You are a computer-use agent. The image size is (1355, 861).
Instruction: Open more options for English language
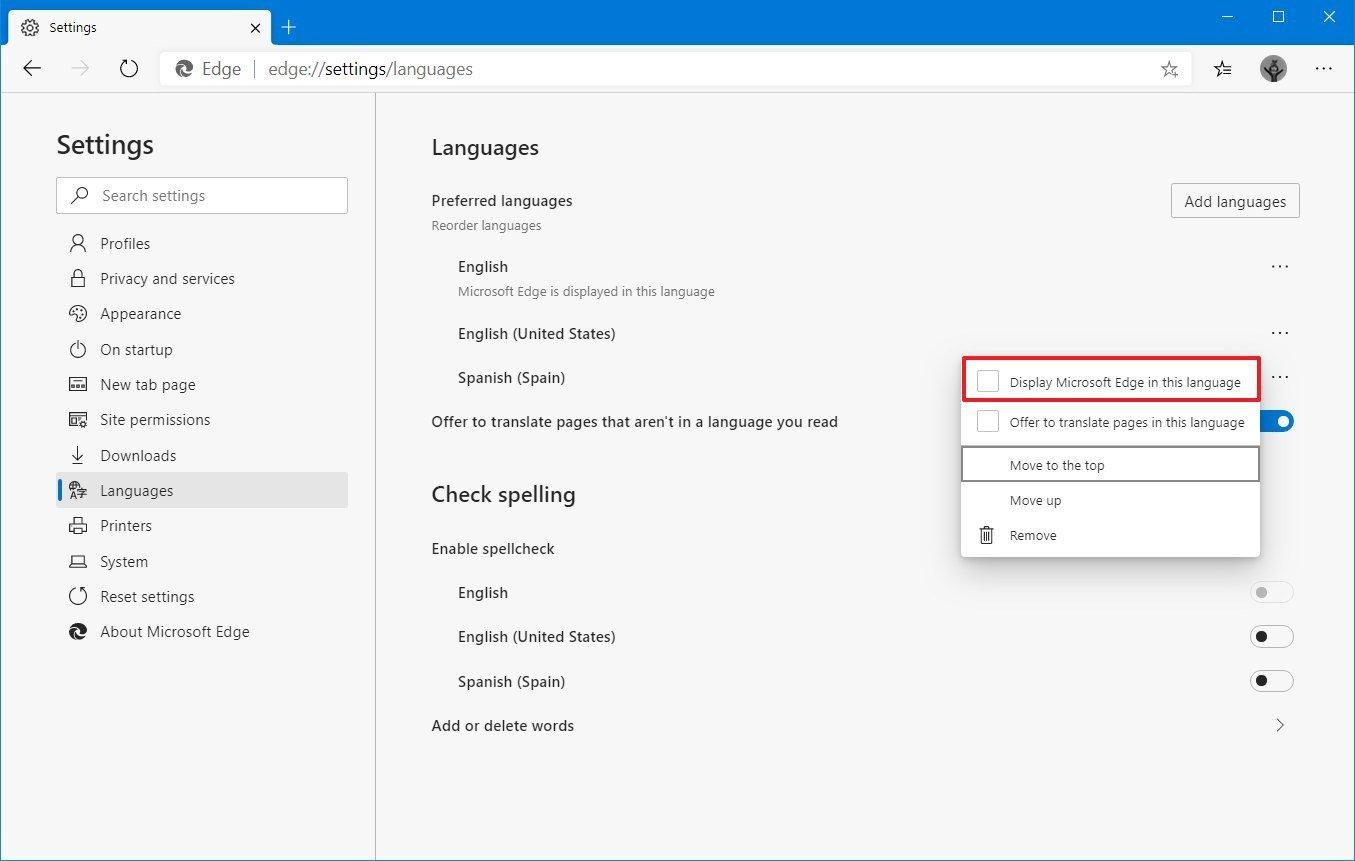pos(1280,266)
